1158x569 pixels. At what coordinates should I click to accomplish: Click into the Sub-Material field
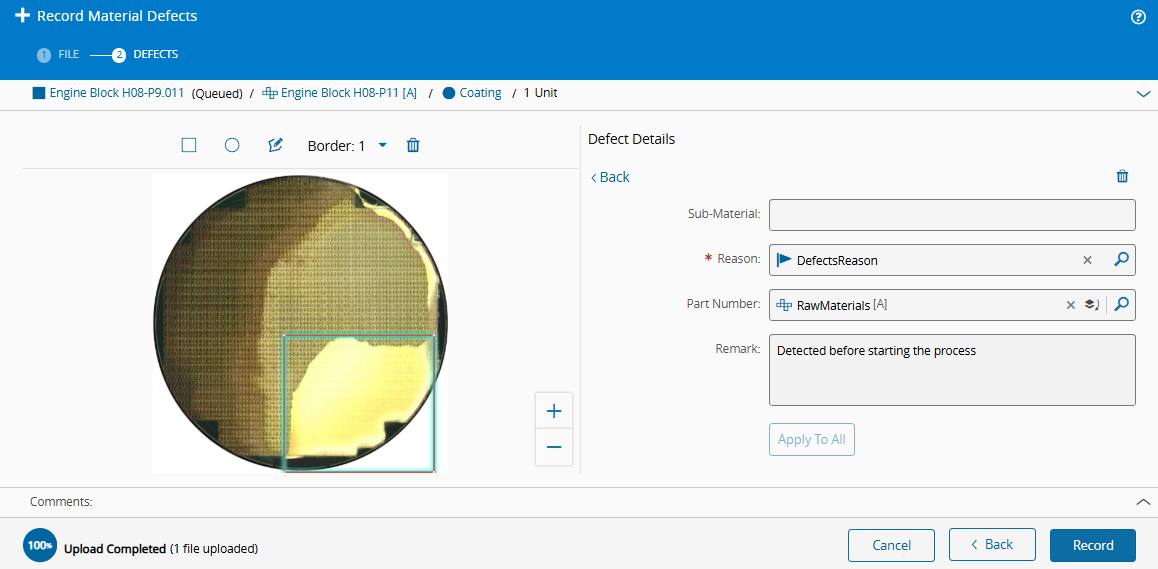[x=952, y=215]
